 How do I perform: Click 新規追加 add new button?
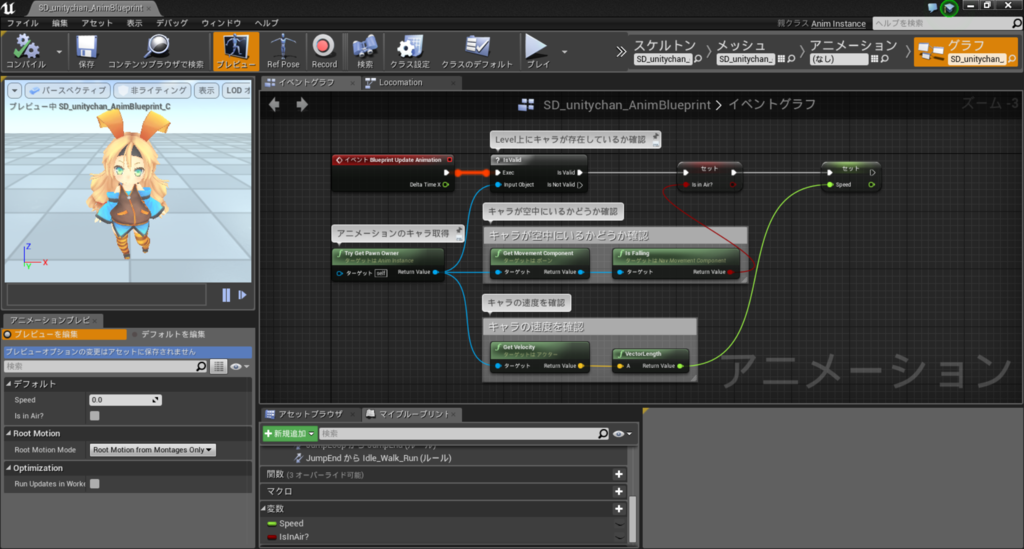pyautogui.click(x=289, y=433)
